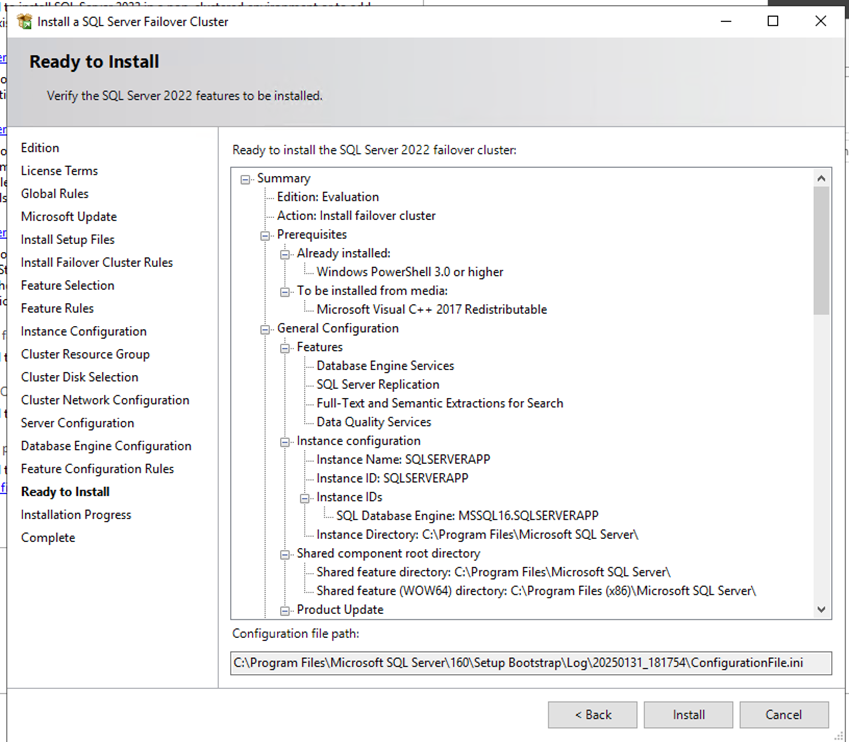
Task: Select 'Instance Name: SQLSERVERAPP' row
Action: click(x=403, y=459)
